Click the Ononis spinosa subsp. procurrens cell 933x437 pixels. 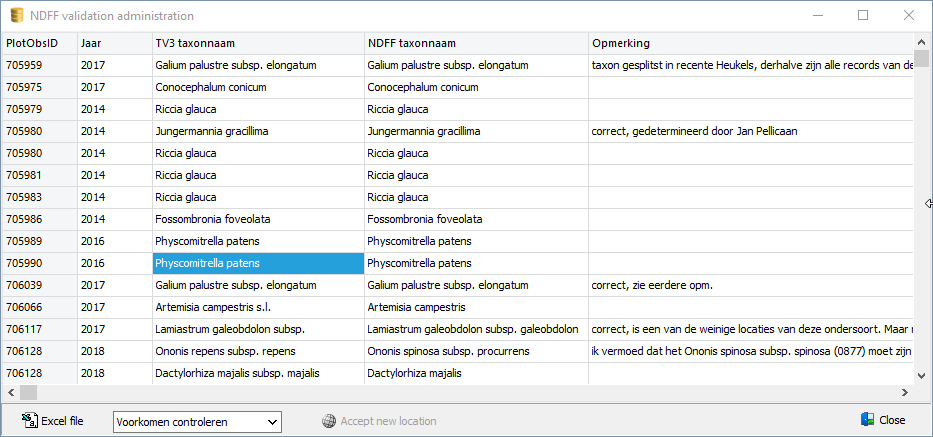[448, 351]
